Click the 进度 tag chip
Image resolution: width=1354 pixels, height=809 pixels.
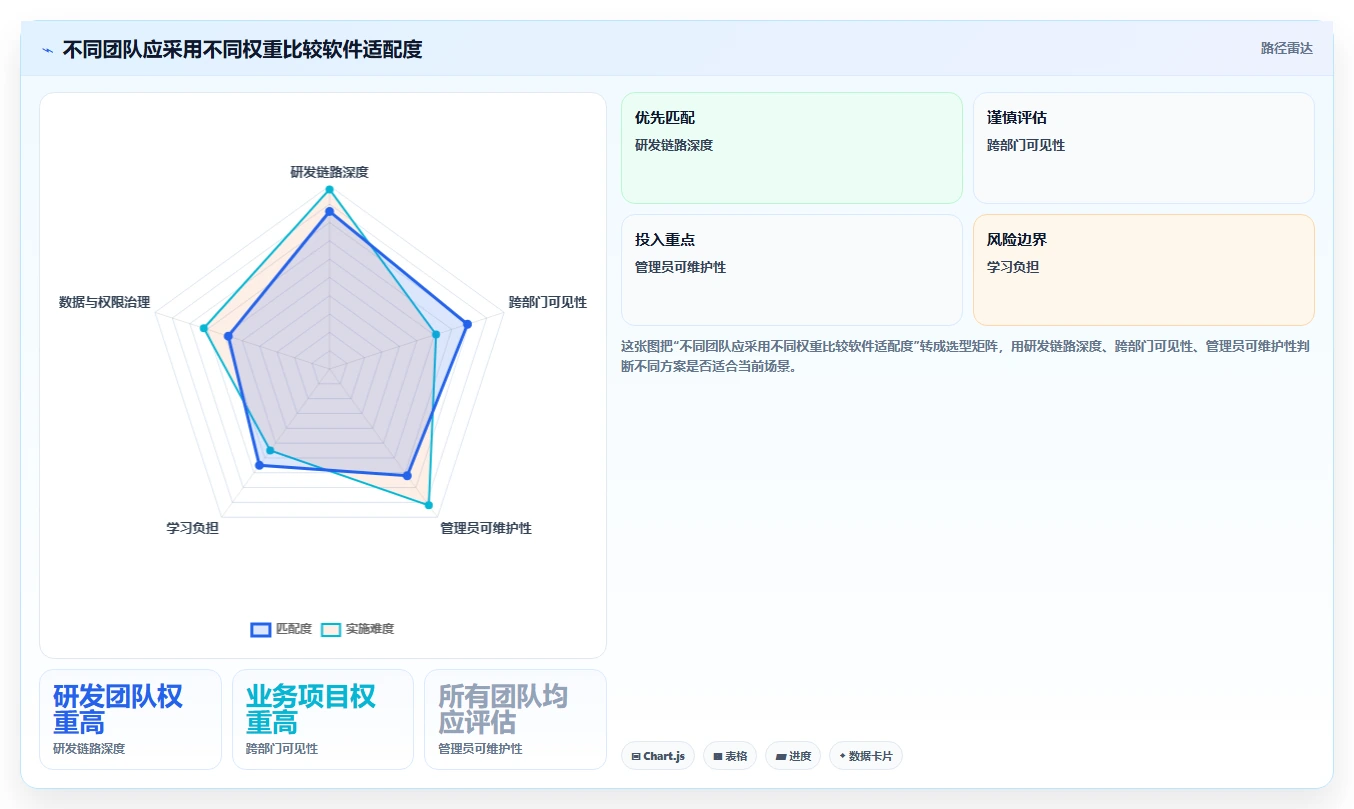[x=793, y=756]
